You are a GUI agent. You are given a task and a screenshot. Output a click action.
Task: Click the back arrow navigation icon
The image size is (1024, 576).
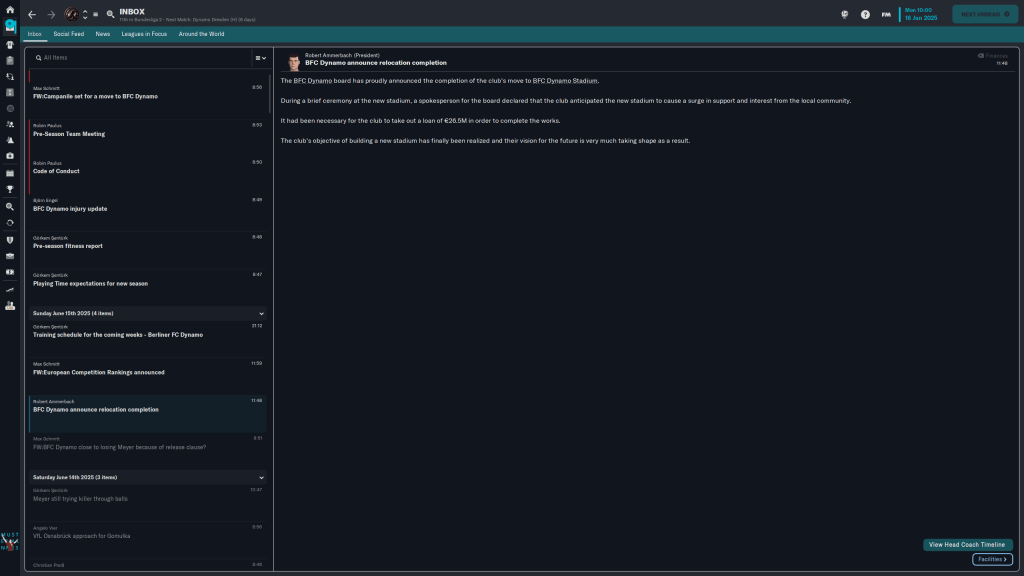click(32, 15)
